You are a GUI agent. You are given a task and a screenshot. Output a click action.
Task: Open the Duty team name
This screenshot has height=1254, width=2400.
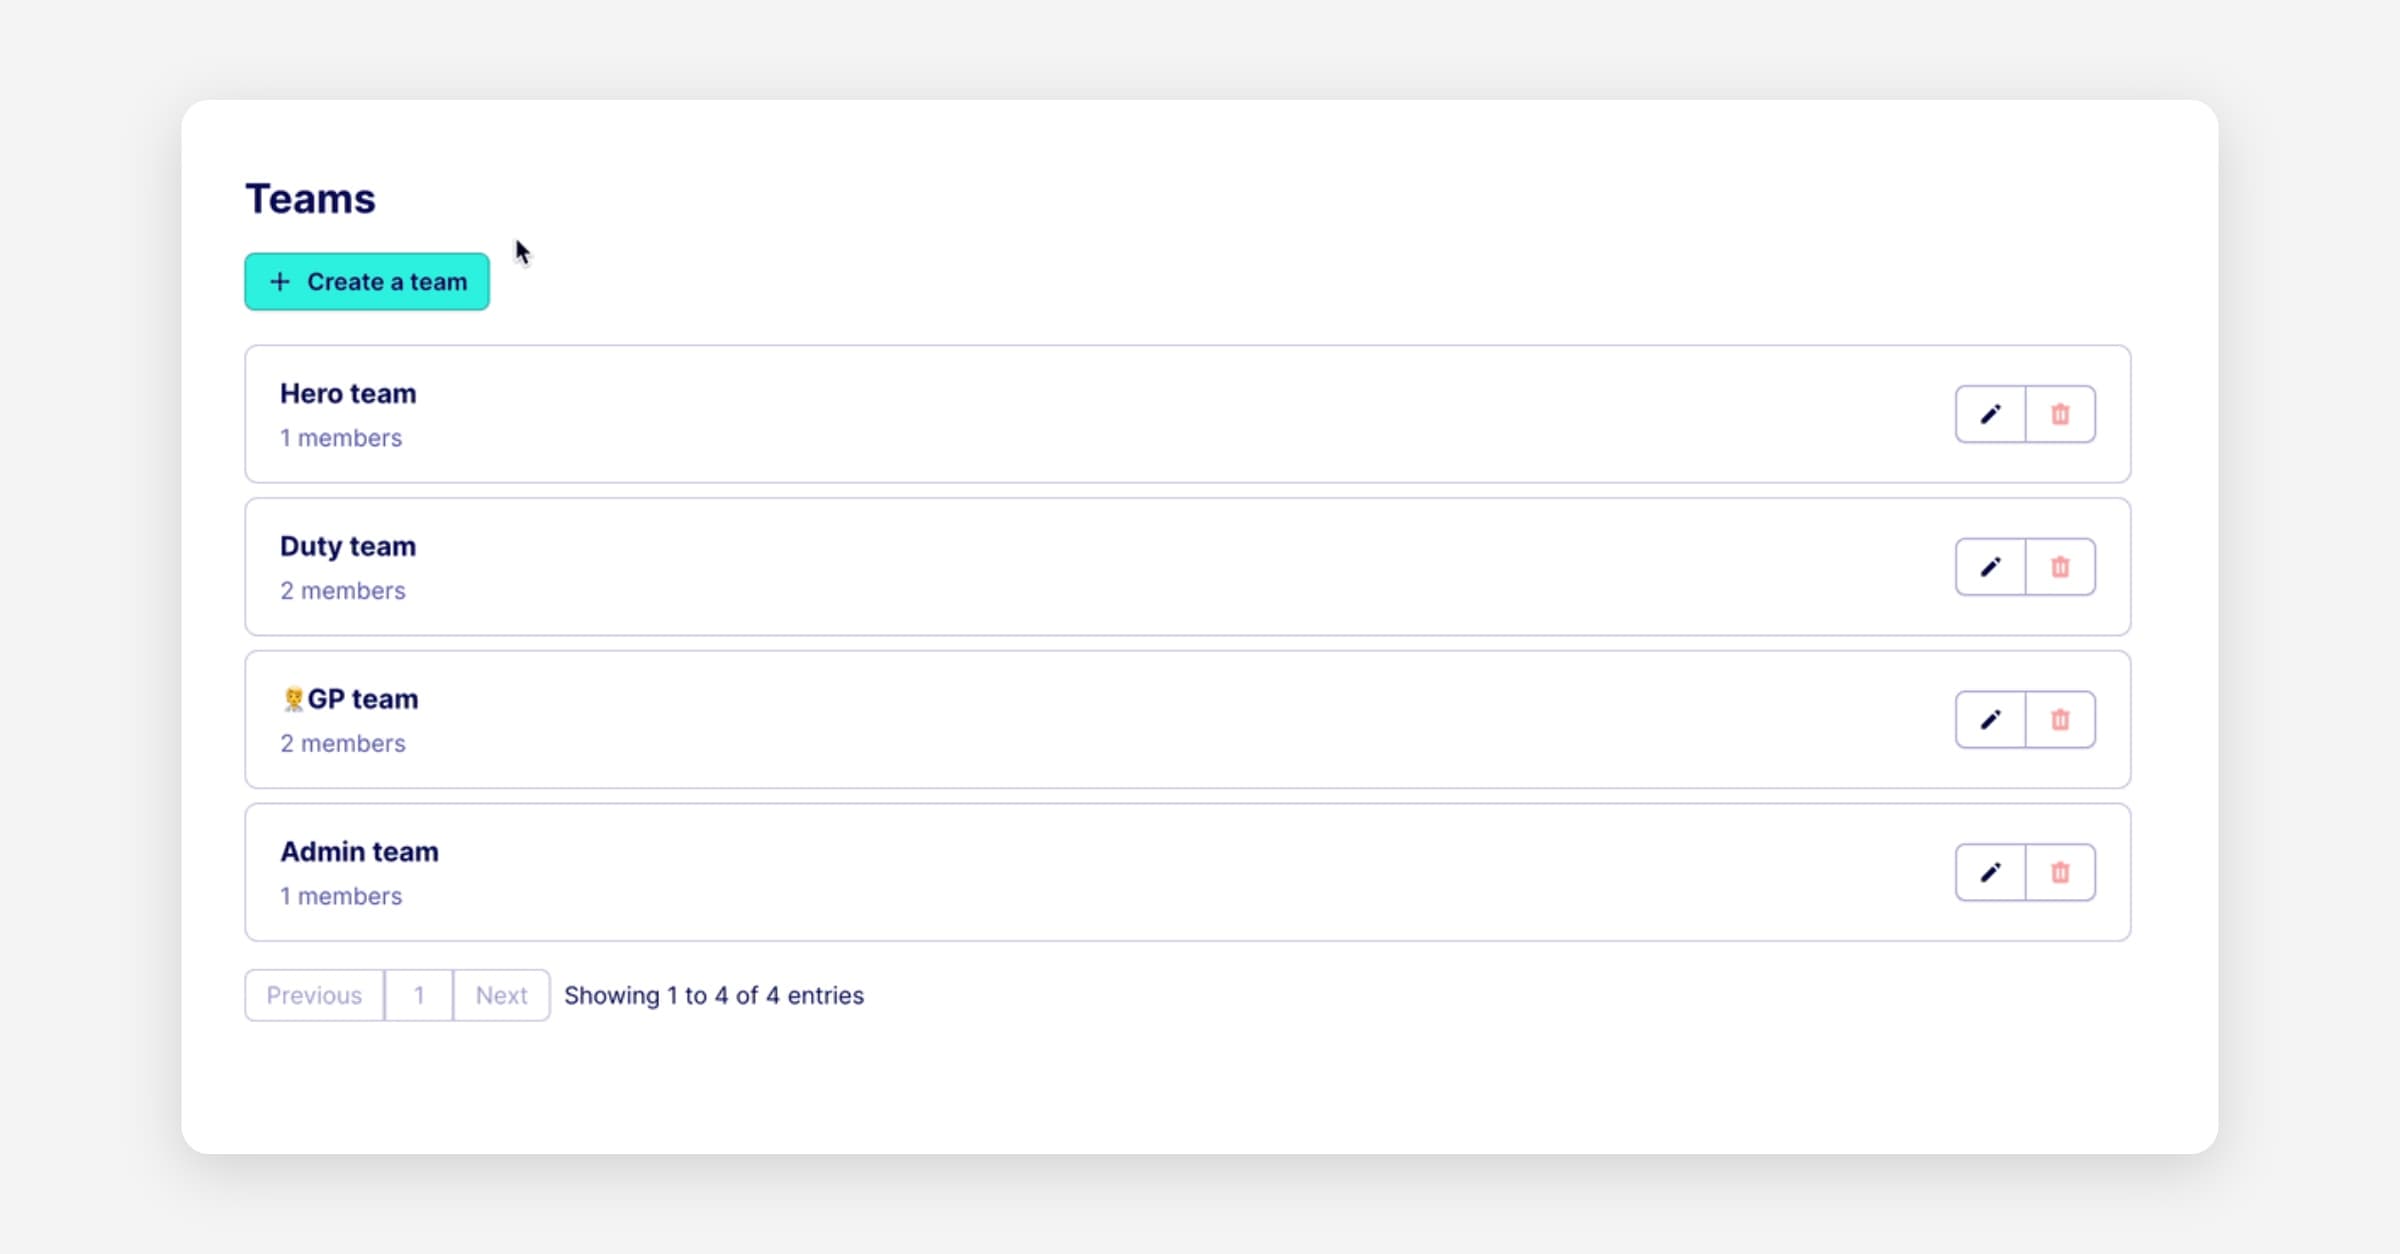click(x=348, y=547)
